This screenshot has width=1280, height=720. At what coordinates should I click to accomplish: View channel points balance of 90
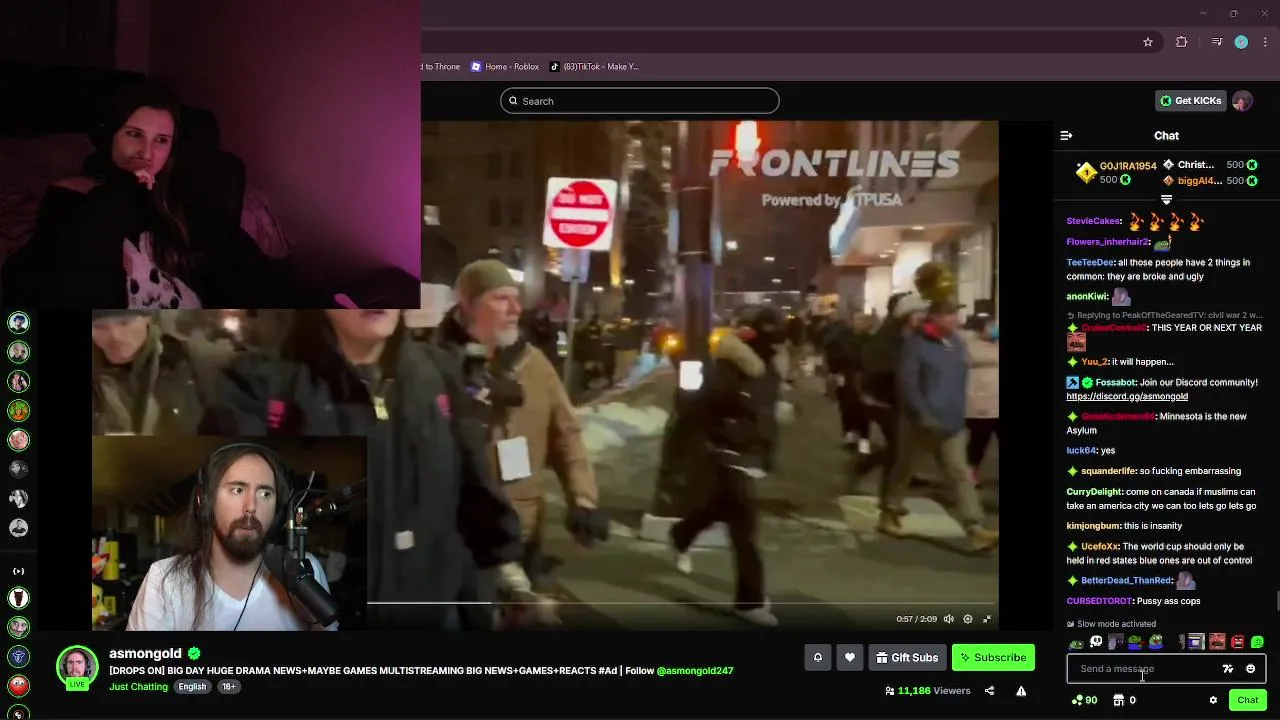(1084, 700)
